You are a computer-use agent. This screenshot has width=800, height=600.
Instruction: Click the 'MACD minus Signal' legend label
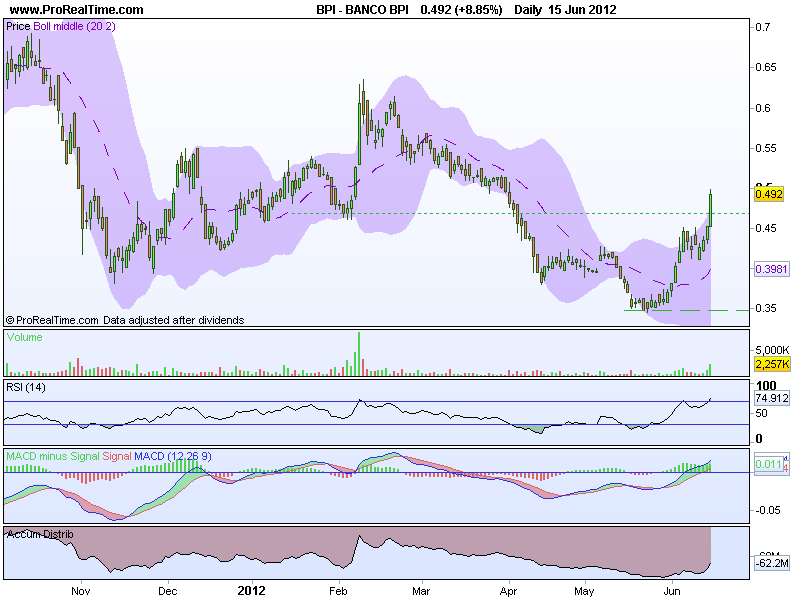(53, 456)
